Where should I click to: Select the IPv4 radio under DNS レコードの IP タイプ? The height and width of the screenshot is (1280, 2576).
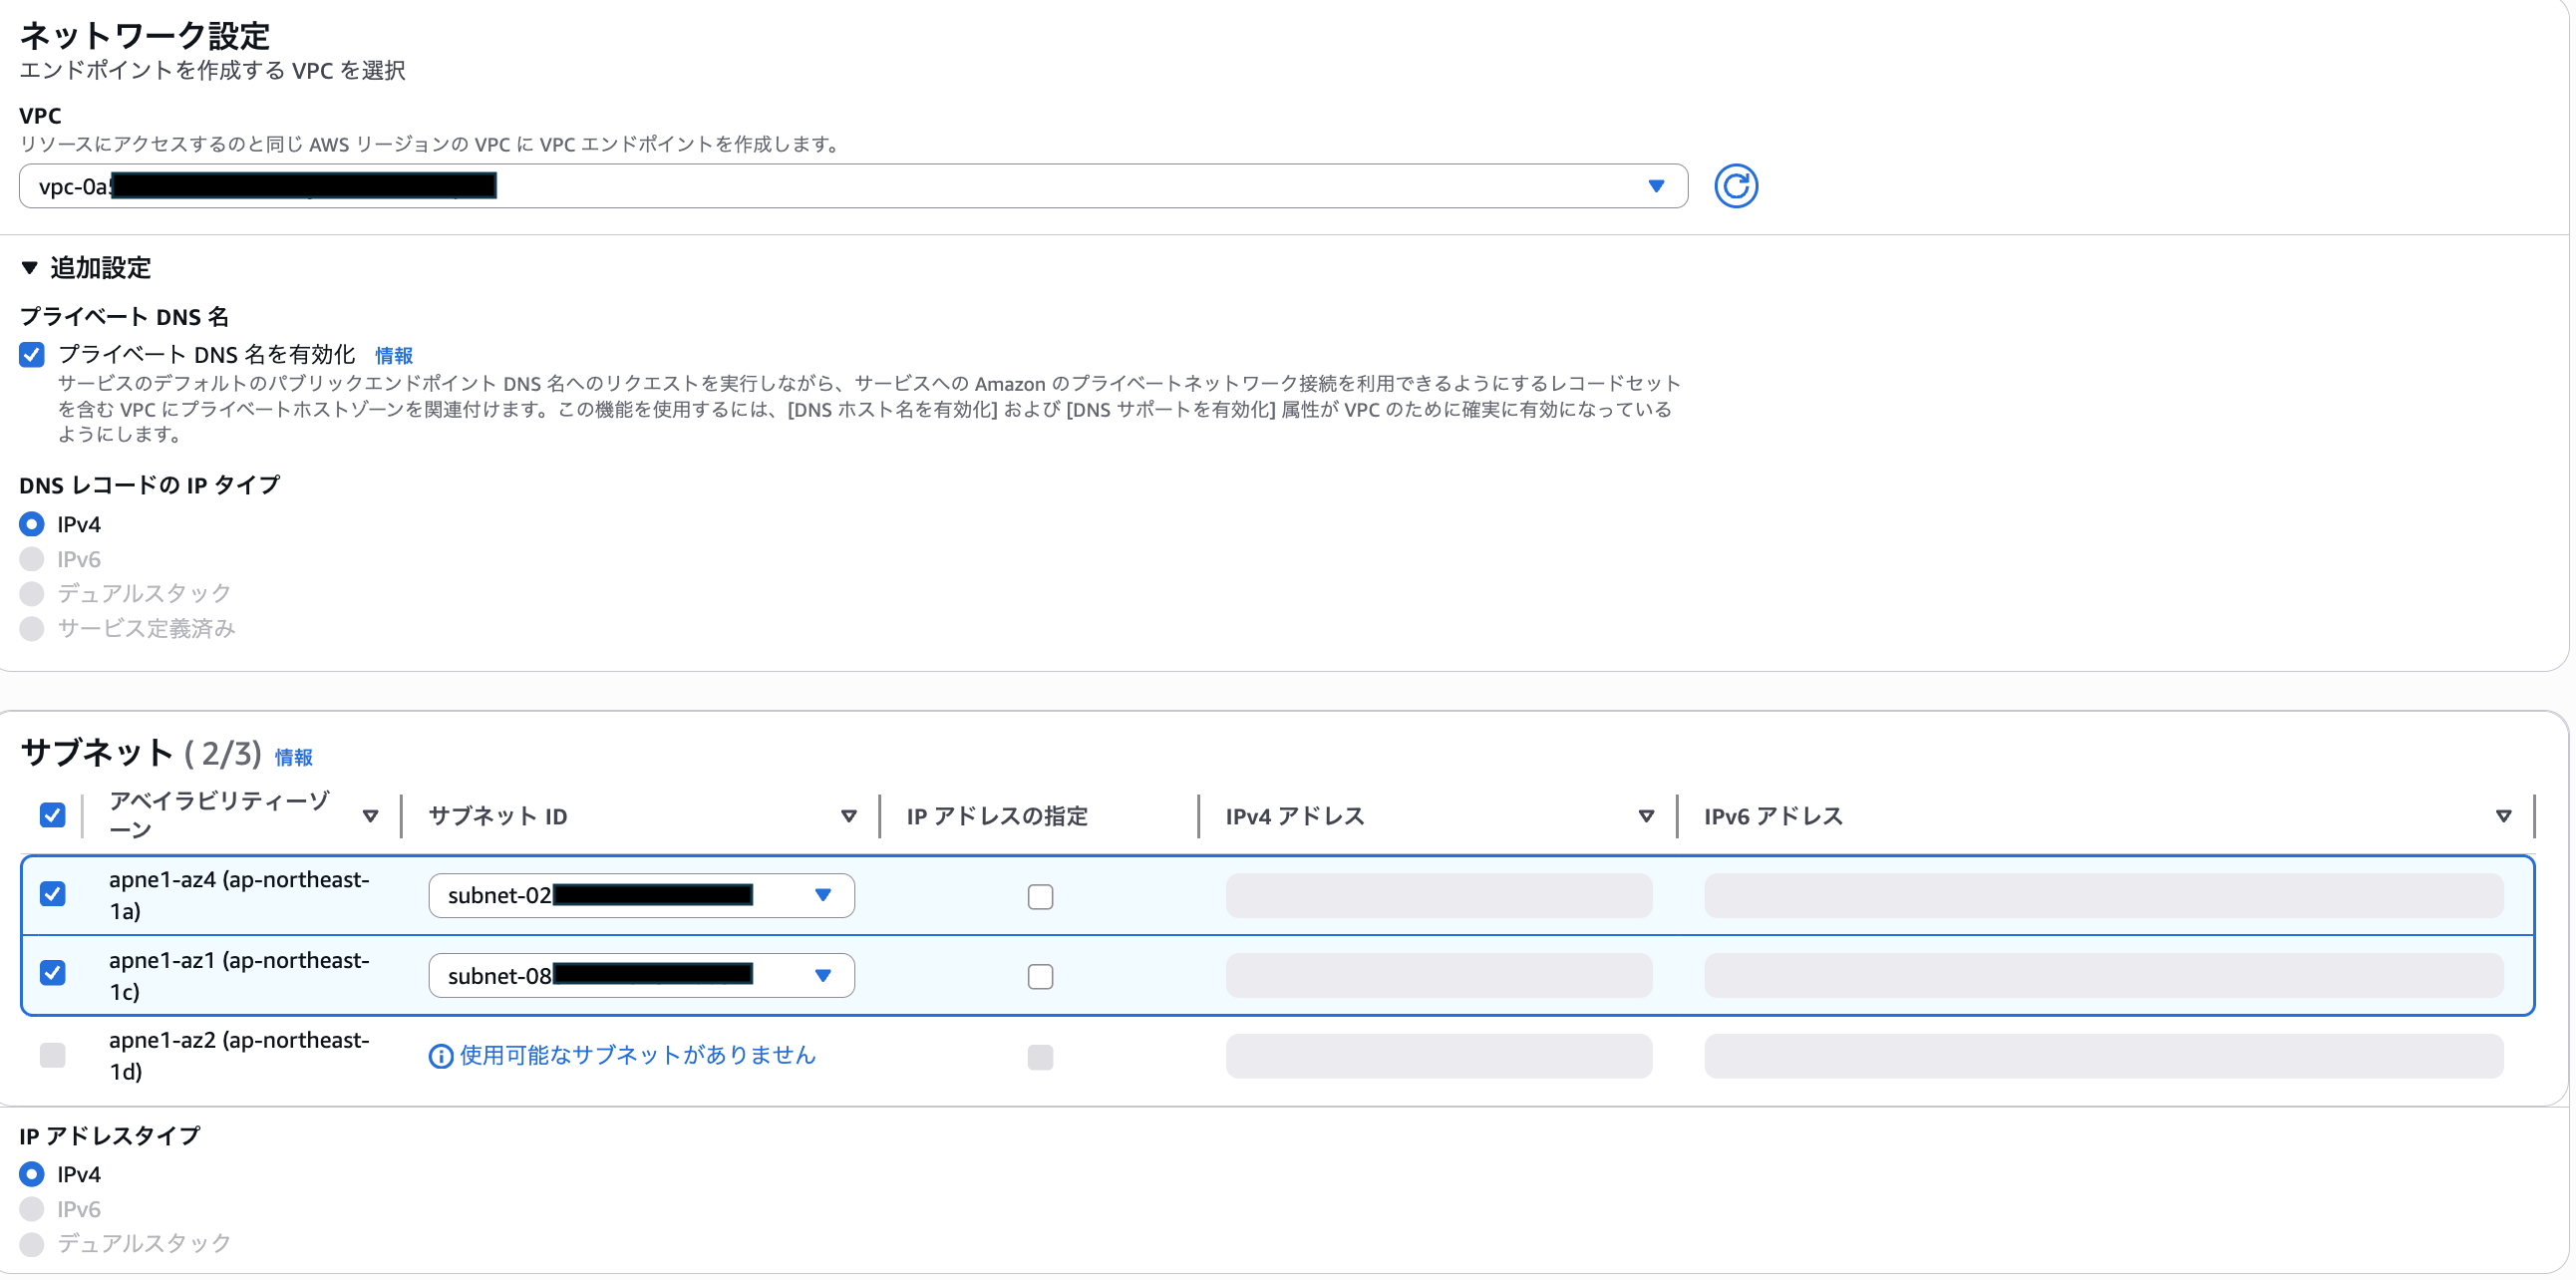point(31,523)
